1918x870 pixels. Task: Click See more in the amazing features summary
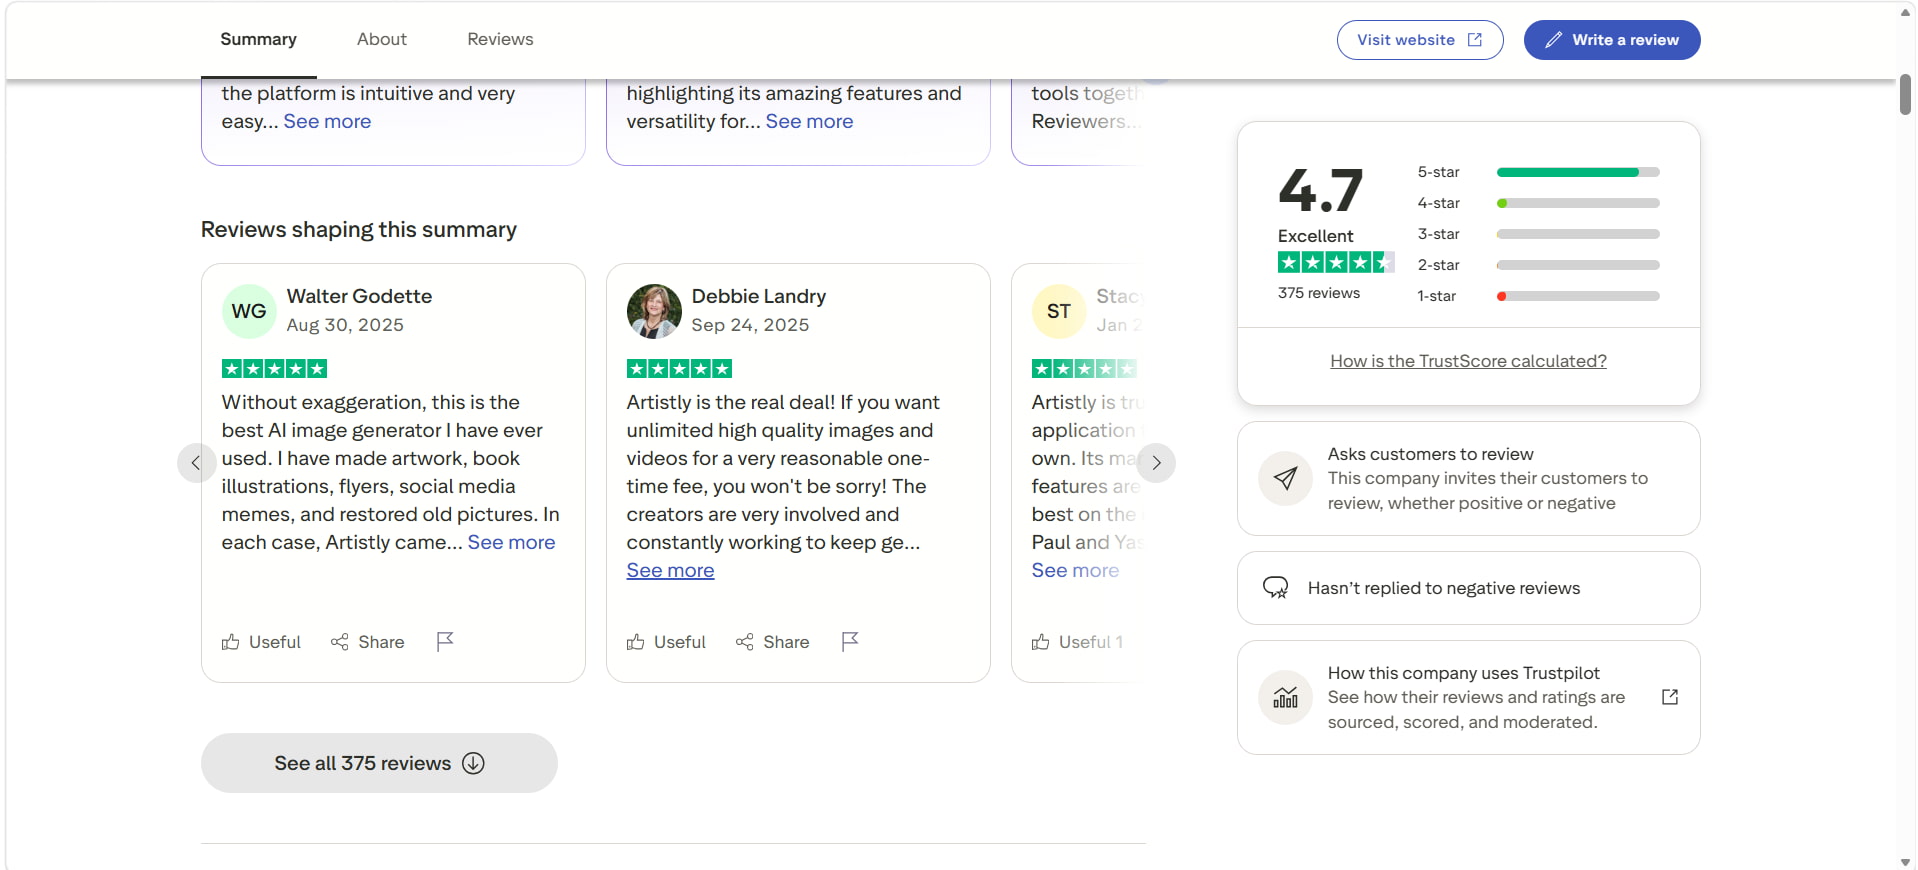809,121
